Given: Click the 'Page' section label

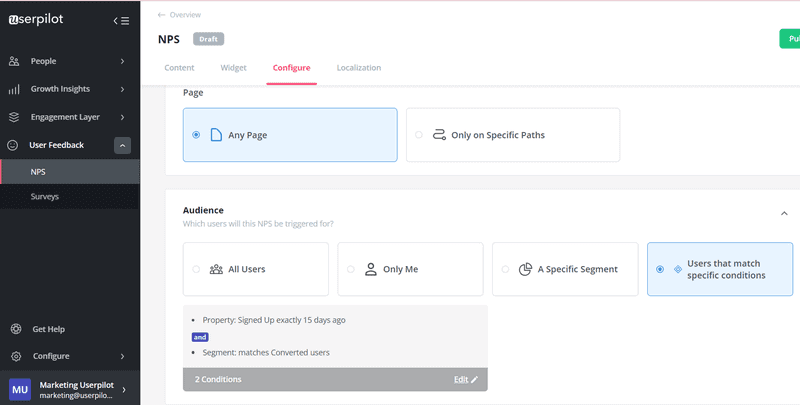Looking at the screenshot, I should coord(193,93).
